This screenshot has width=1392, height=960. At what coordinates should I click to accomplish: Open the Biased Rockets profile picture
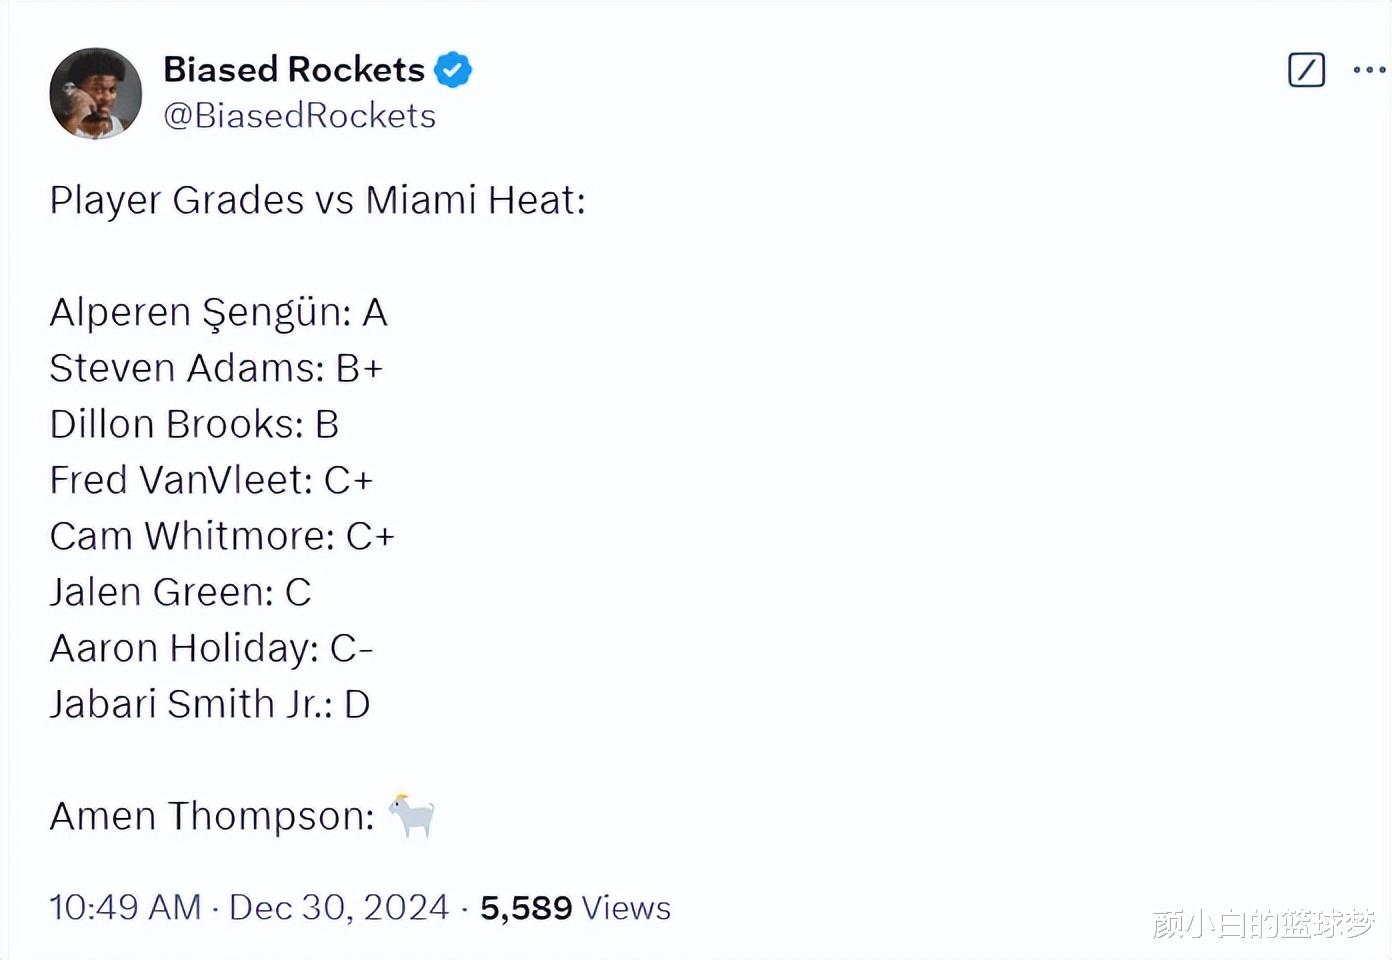click(x=96, y=93)
